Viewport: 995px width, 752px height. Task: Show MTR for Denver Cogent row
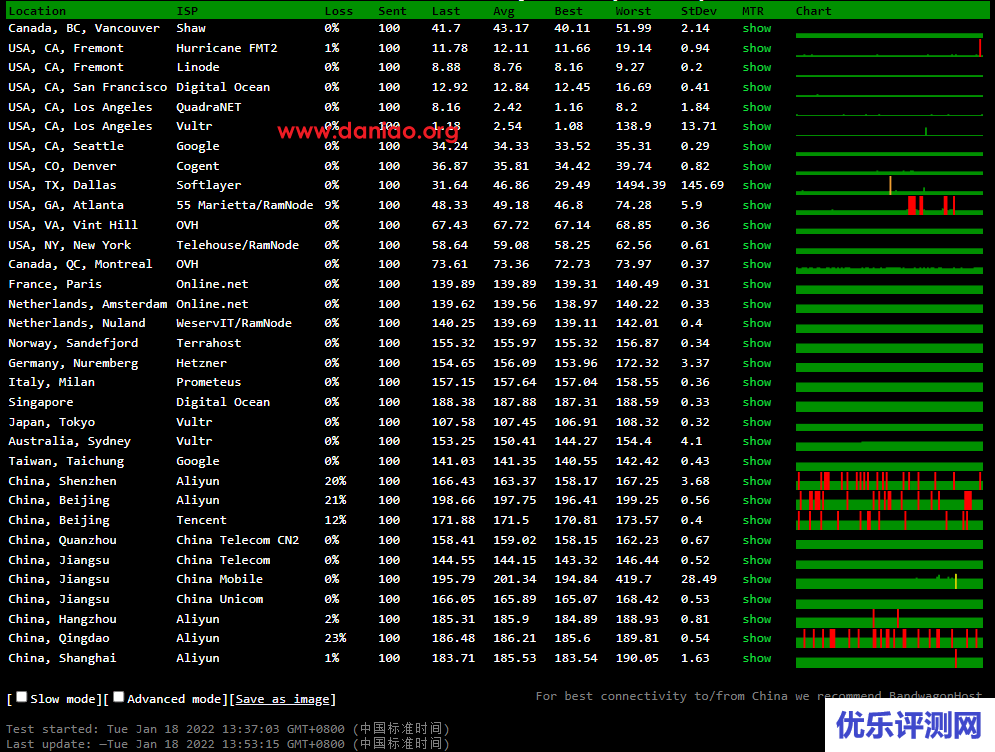click(x=757, y=166)
